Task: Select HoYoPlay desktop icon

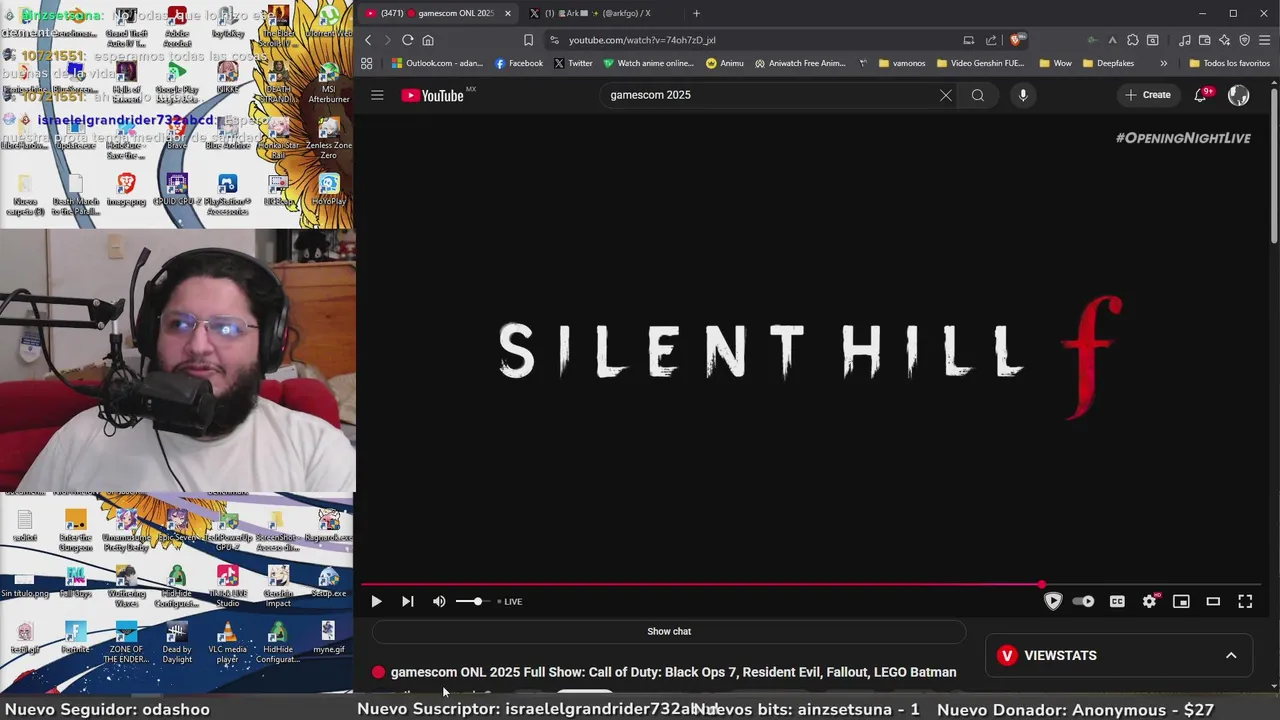Action: pyautogui.click(x=328, y=190)
